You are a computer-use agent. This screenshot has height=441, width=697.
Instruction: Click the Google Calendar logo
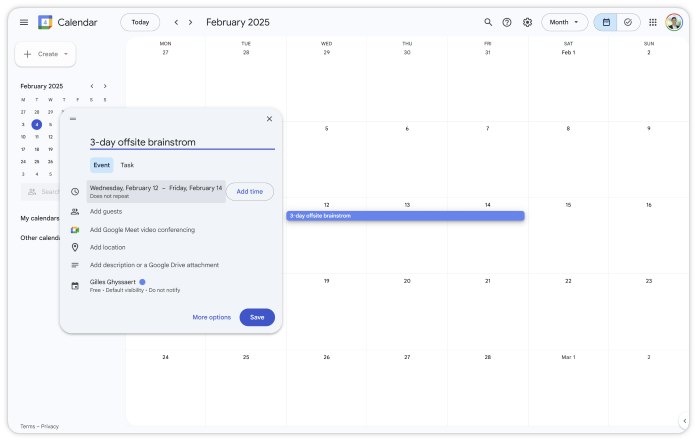coord(45,22)
